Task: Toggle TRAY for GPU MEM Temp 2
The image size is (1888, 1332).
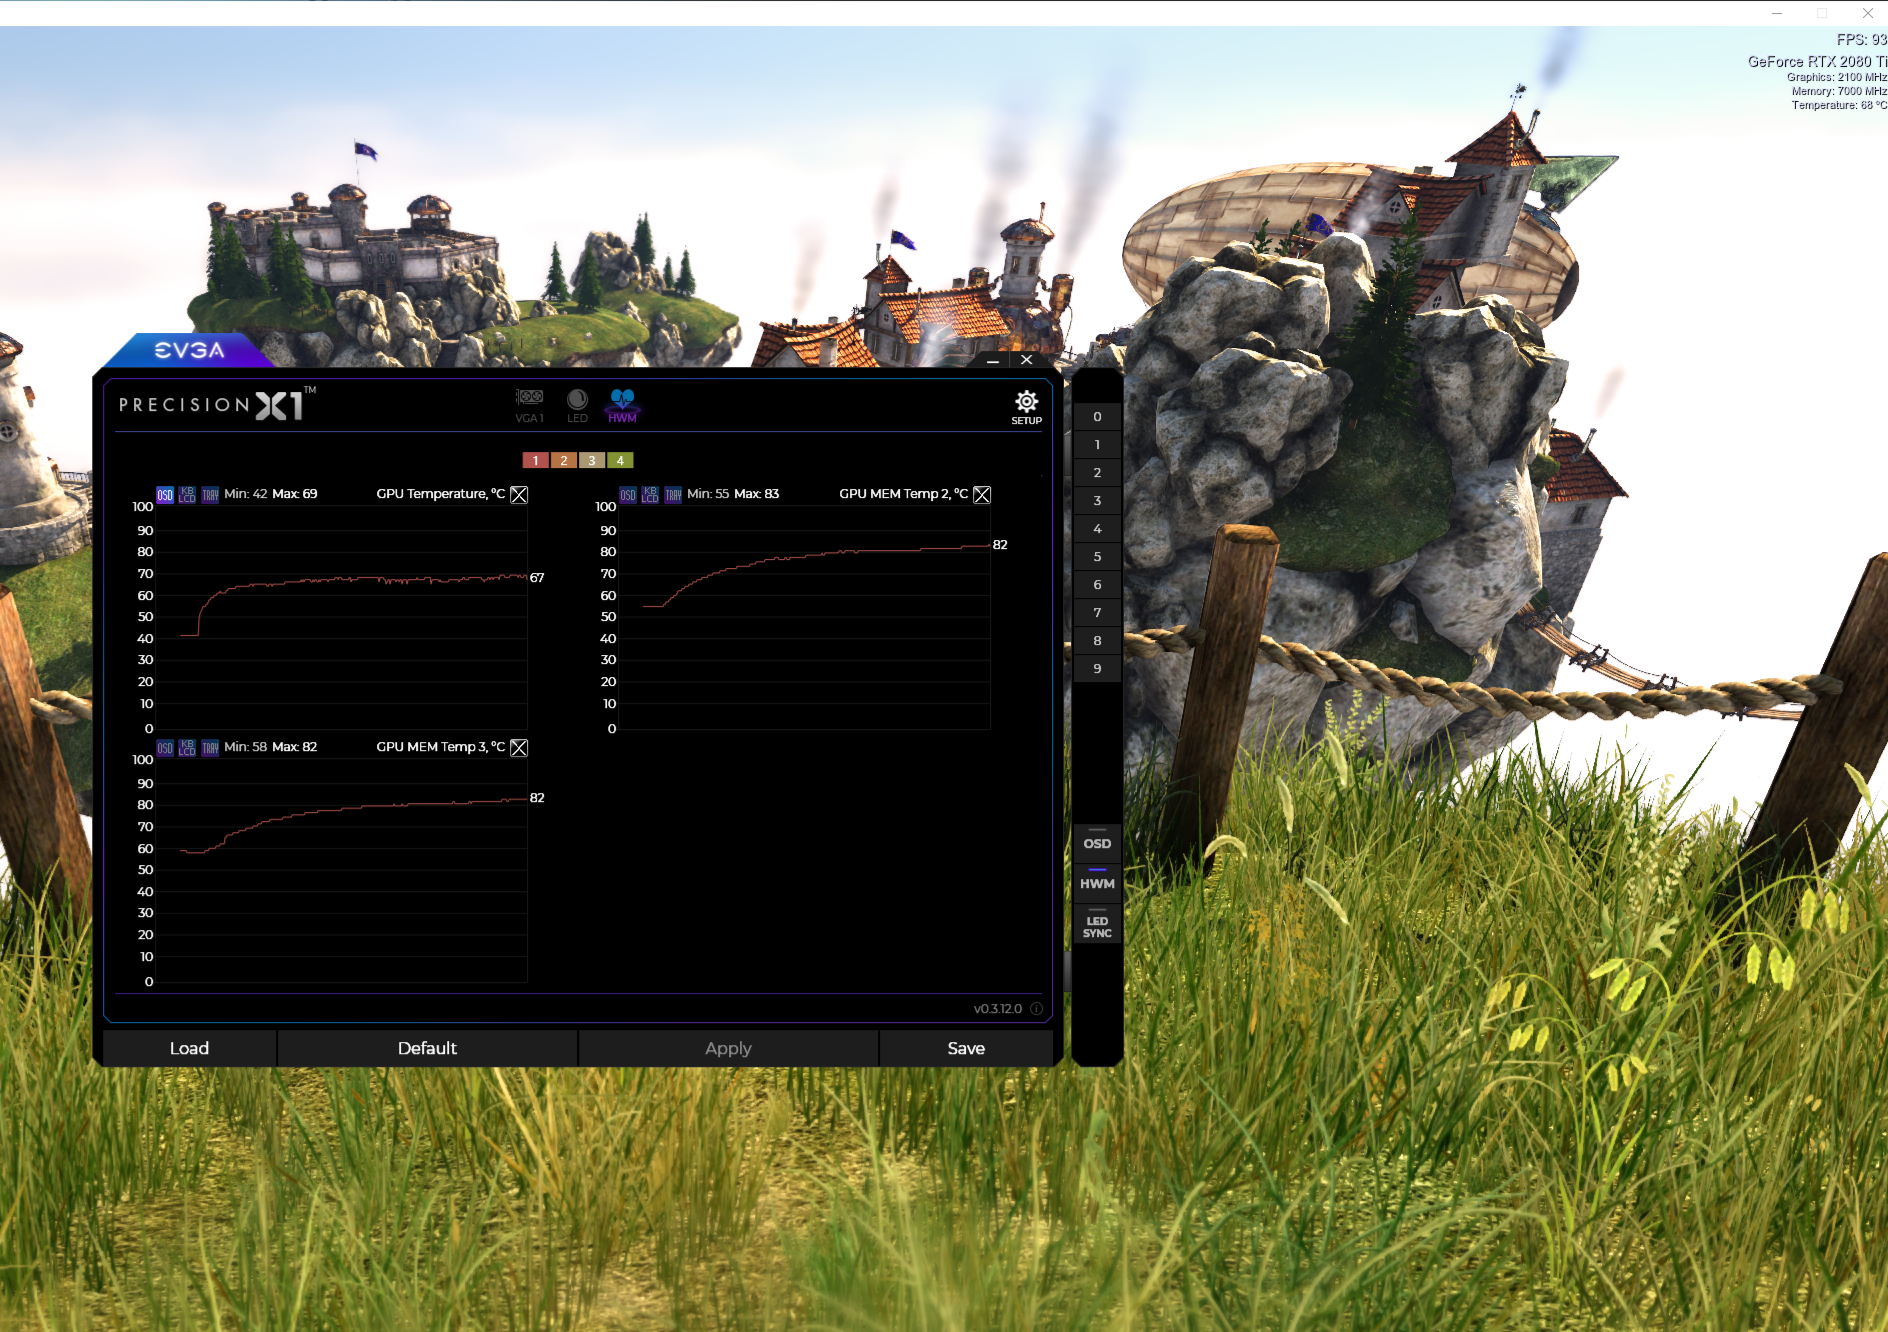Action: click(x=673, y=495)
